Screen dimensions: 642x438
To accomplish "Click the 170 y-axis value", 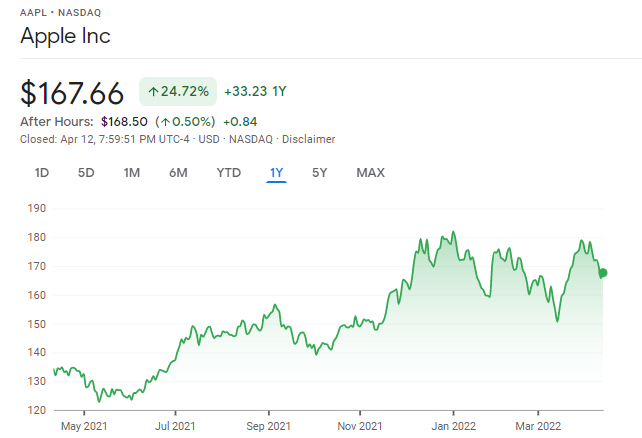I will coord(37,266).
